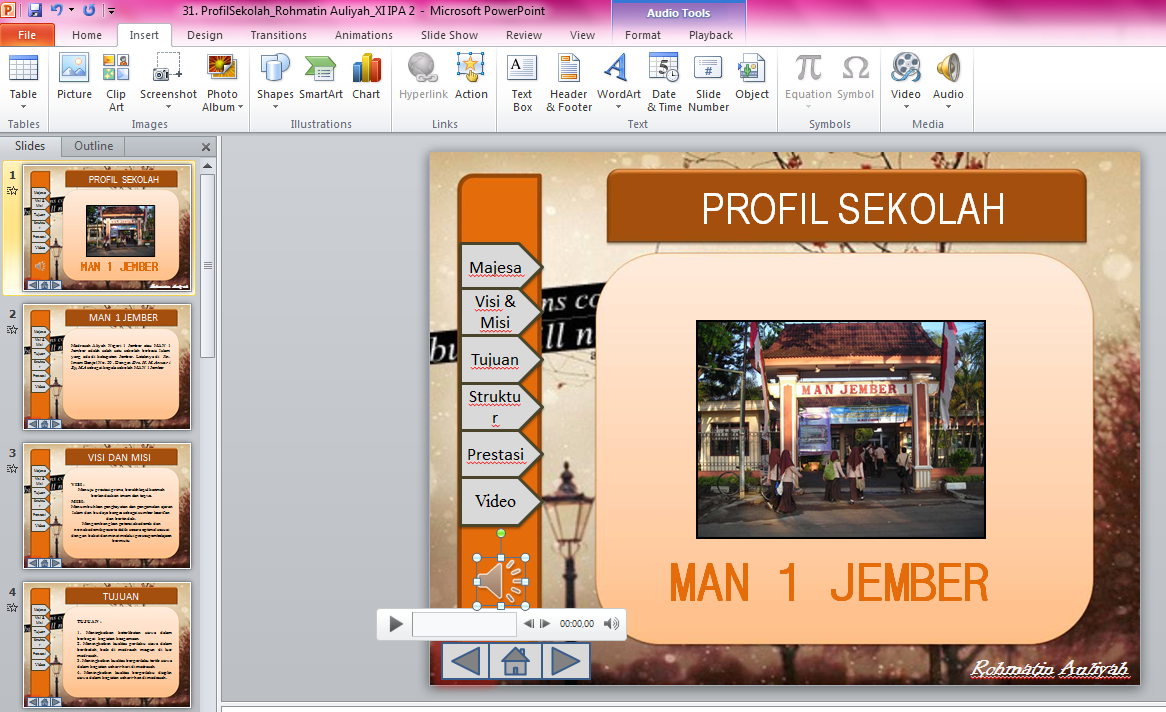1166x712 pixels.
Task: Open the Audio Tools Playback tab
Action: [710, 34]
